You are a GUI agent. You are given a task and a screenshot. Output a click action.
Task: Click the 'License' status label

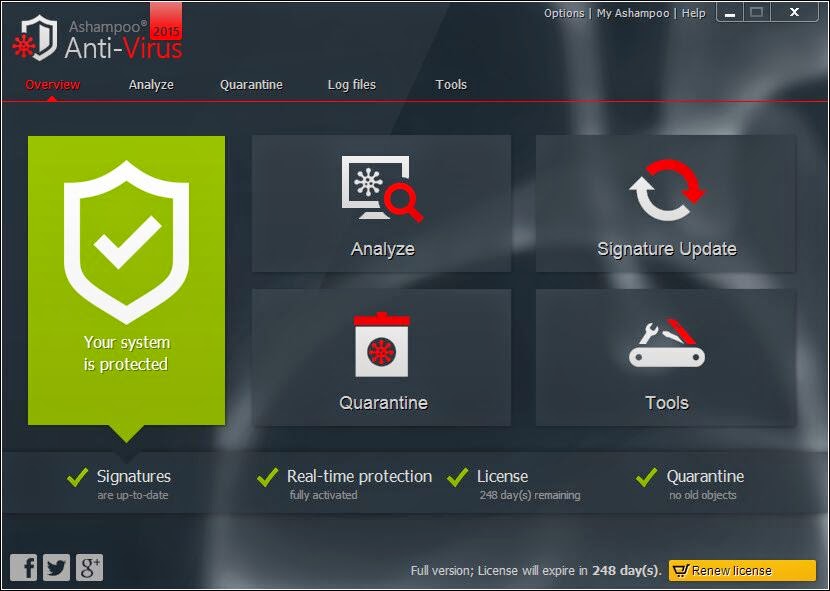click(x=502, y=476)
